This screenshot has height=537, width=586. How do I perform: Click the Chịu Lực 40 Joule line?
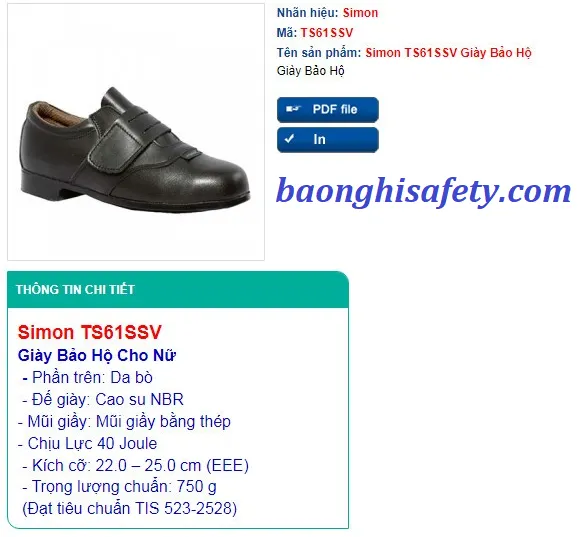87,444
